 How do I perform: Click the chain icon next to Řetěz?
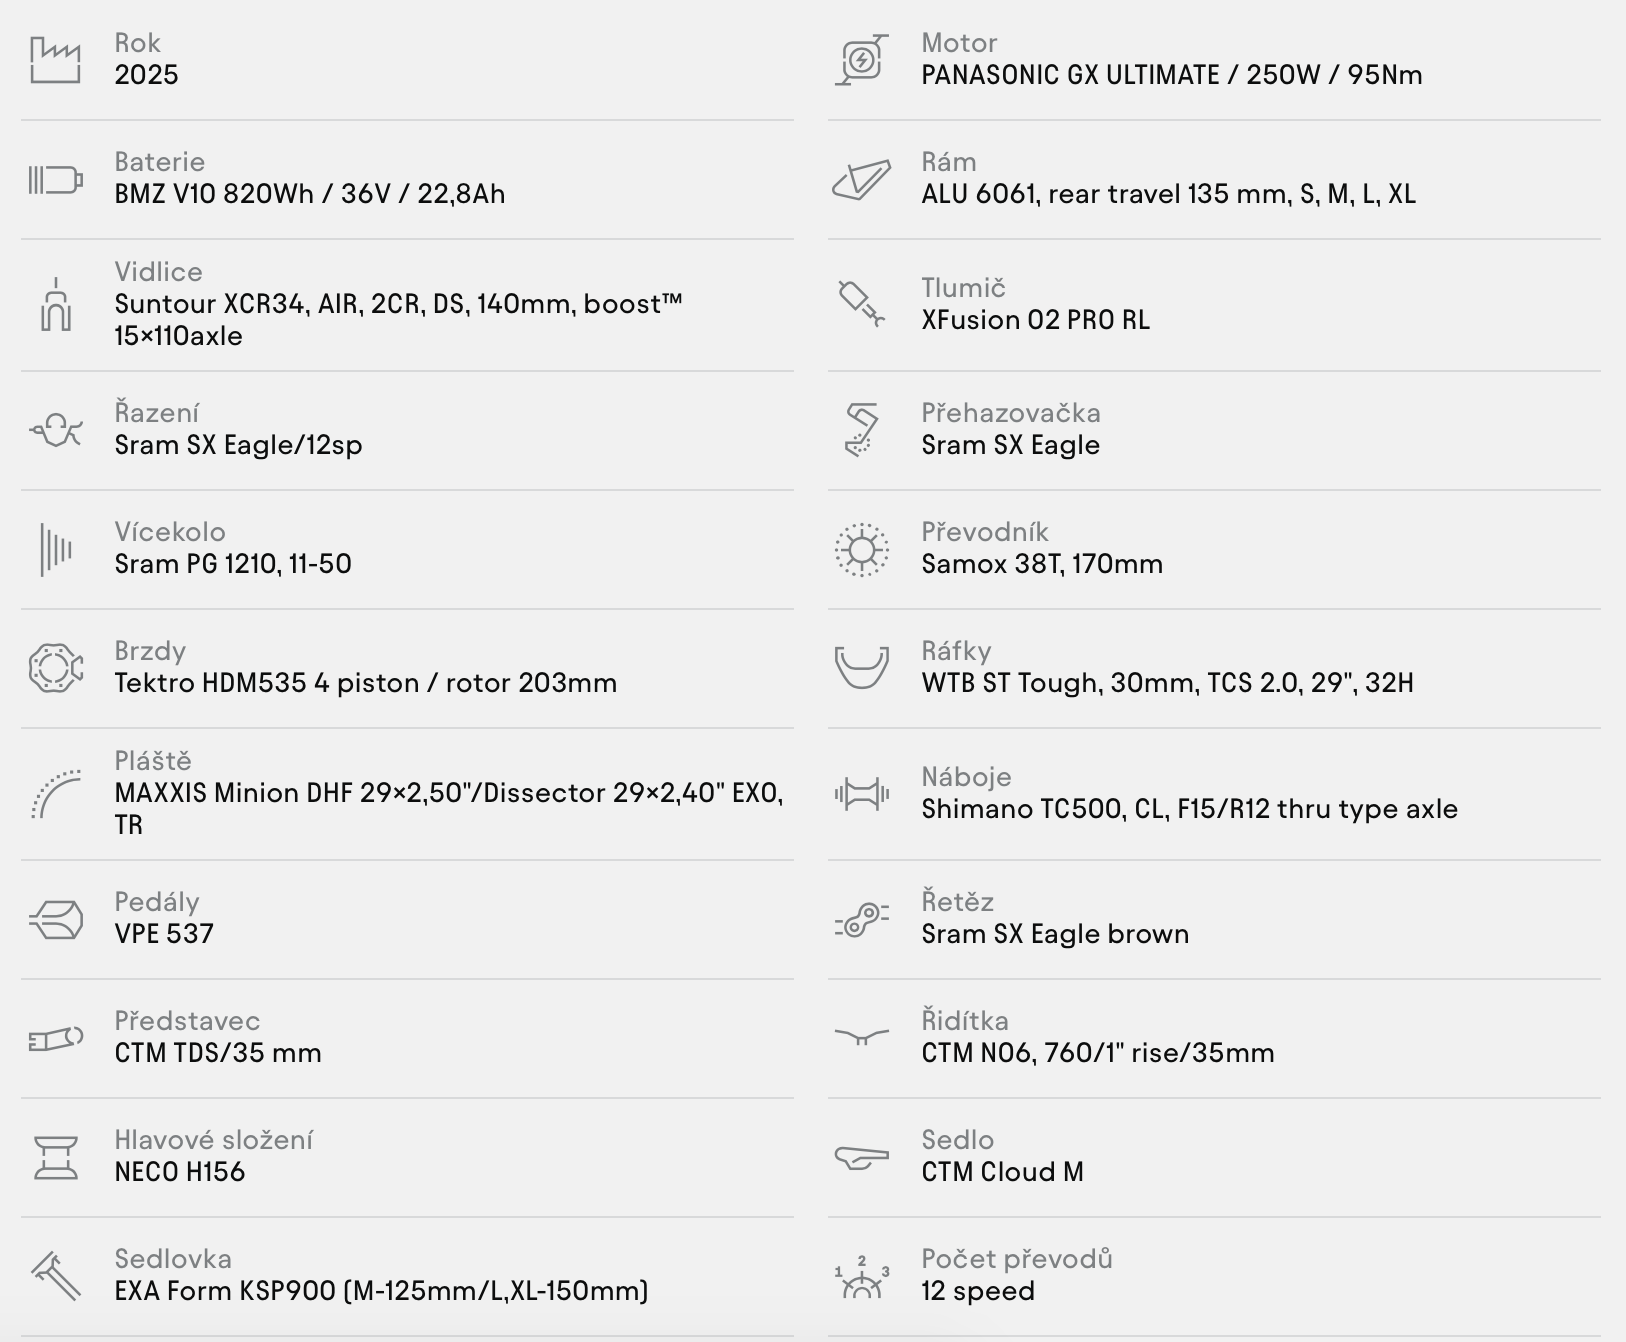(x=862, y=920)
